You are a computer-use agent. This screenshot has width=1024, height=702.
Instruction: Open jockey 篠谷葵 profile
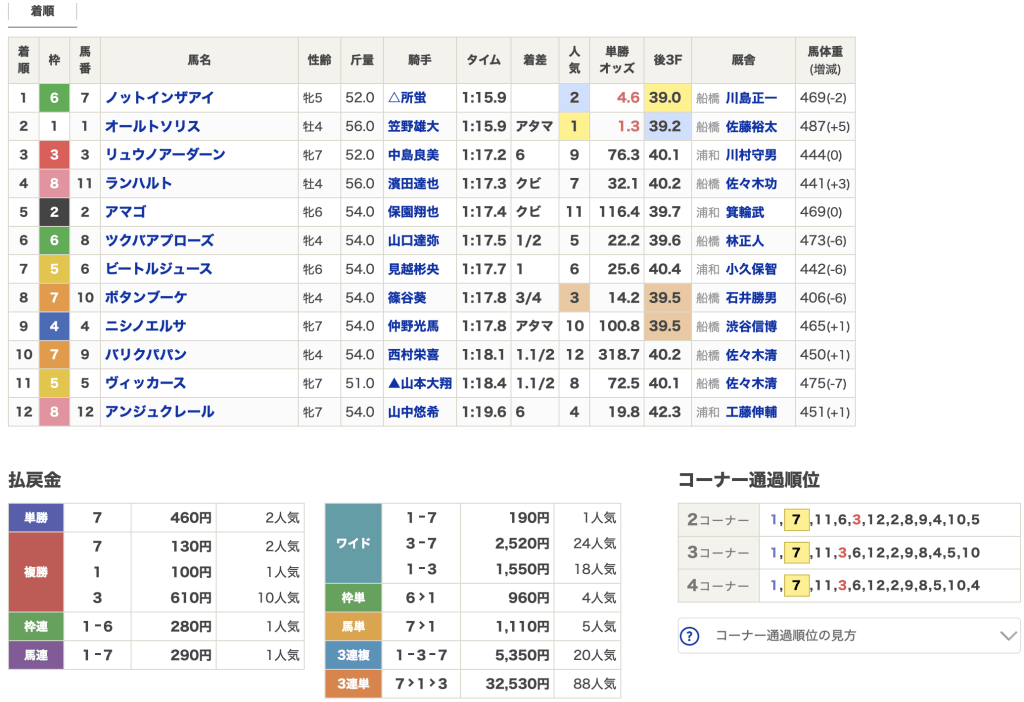pos(407,298)
